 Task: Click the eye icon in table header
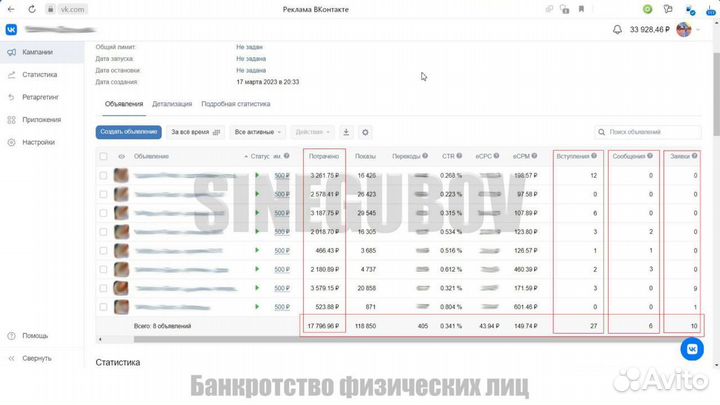click(121, 157)
